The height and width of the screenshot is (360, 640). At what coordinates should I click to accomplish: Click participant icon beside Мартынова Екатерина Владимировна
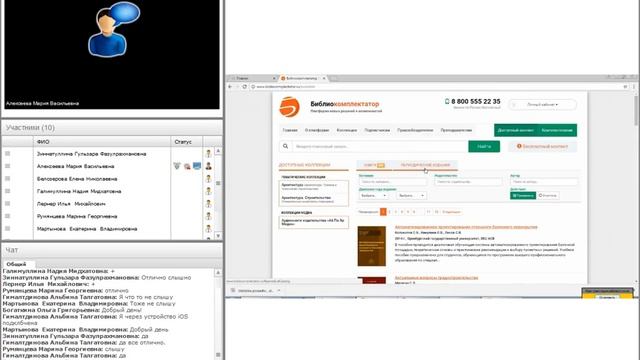click(x=209, y=229)
